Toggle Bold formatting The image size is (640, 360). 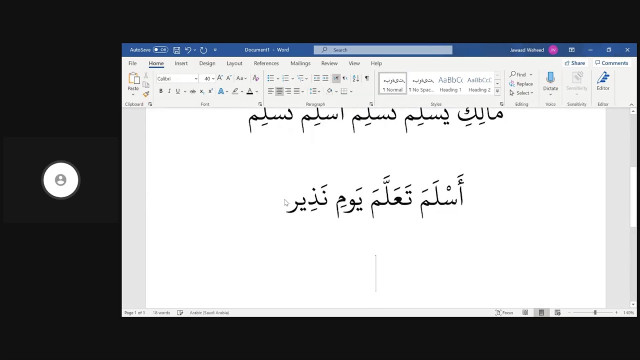point(160,91)
